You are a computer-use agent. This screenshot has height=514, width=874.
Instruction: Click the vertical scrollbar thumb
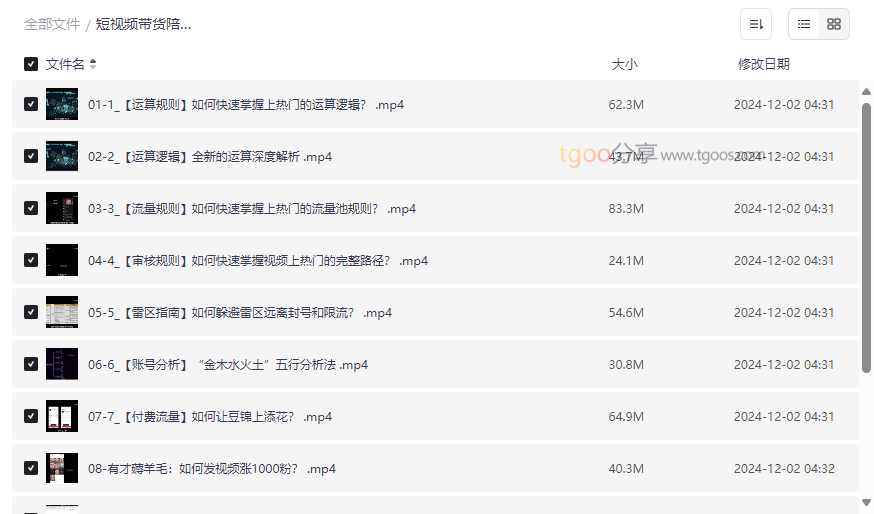click(866, 237)
